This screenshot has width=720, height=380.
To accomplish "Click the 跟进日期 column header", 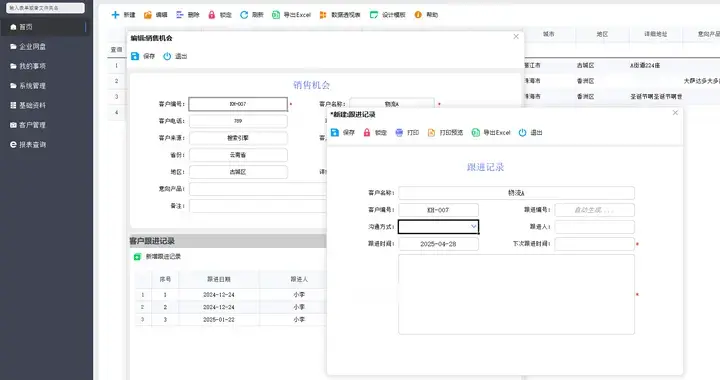I will click(219, 279).
